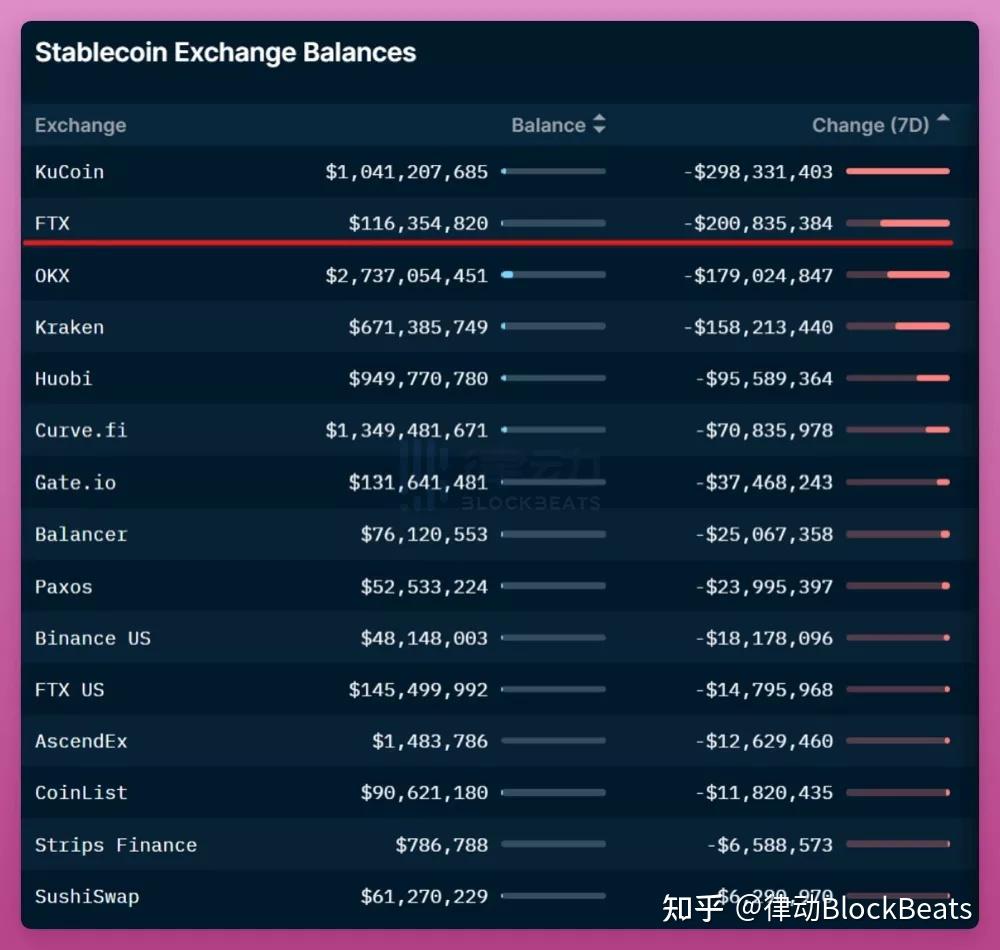Open the KuCoin exchange entry

click(x=69, y=171)
